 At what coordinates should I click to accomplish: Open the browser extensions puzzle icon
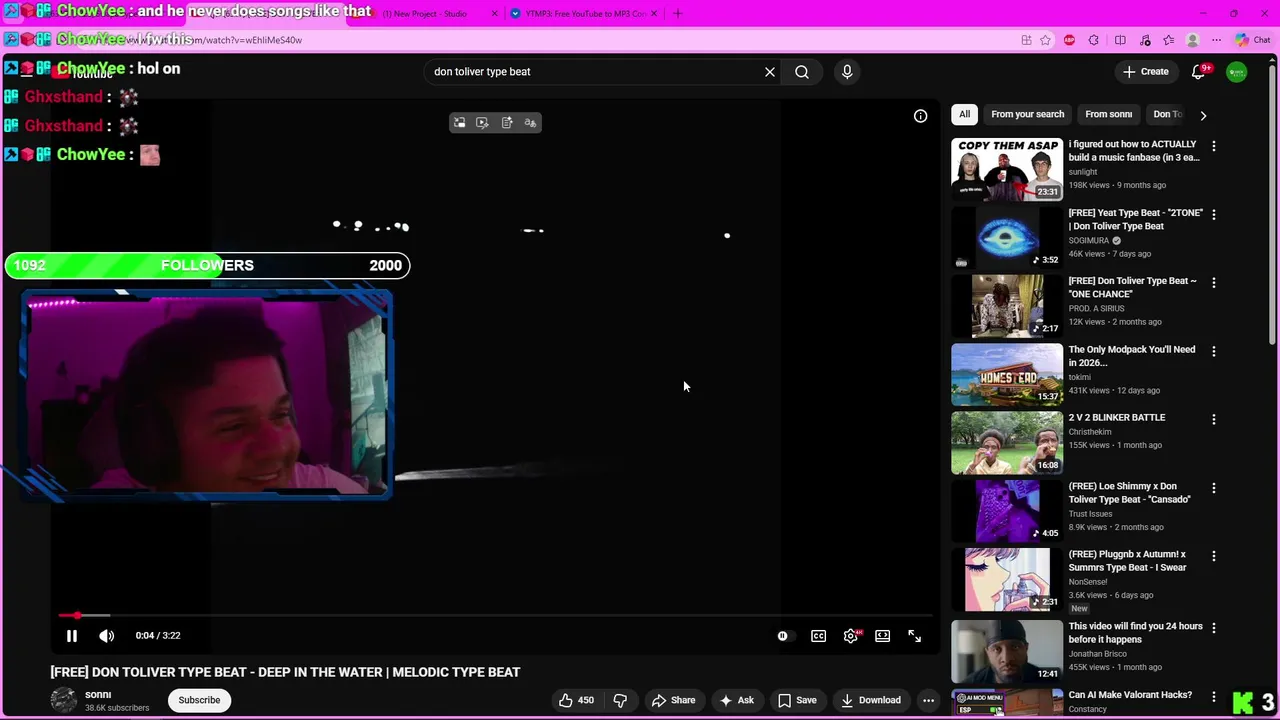(x=1094, y=40)
